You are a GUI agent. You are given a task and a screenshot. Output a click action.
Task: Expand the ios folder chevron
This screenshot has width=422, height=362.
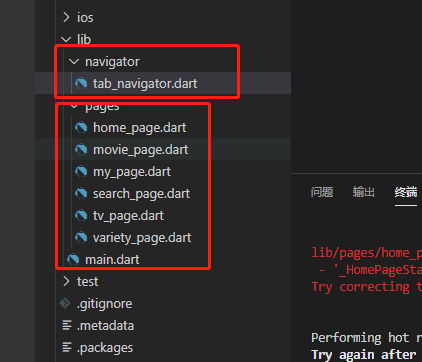[66, 17]
